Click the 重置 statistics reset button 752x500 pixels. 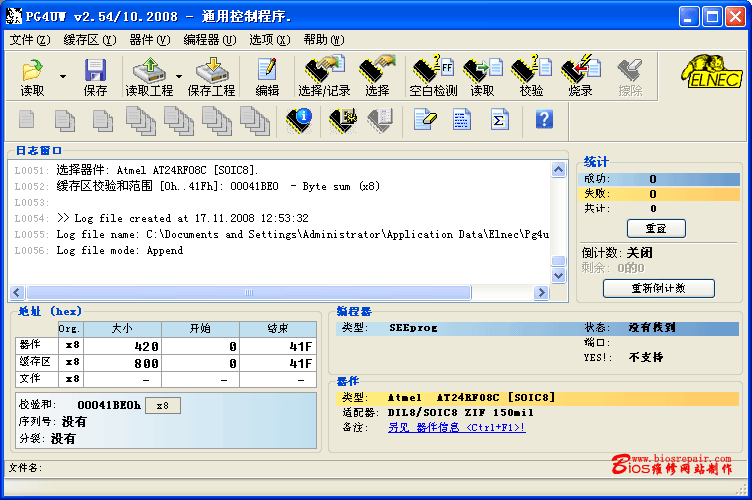pos(656,228)
